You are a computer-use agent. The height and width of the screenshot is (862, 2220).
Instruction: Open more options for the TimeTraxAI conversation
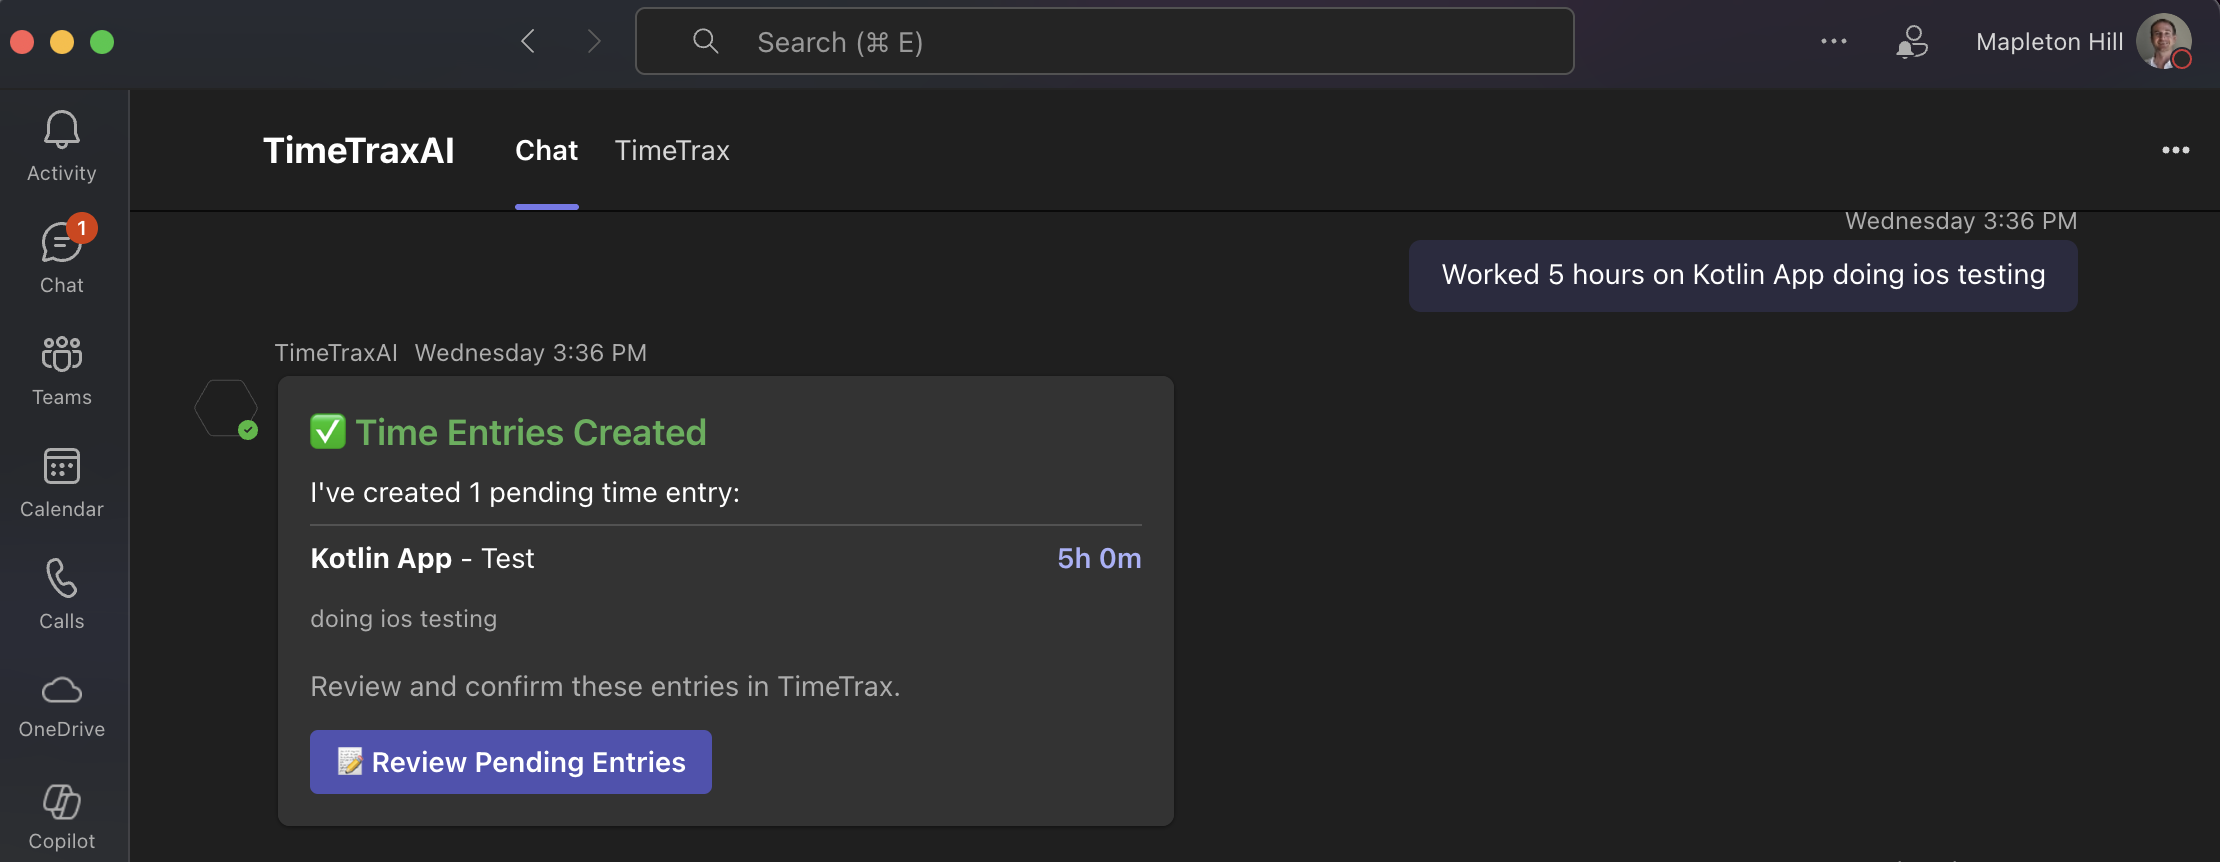(x=2176, y=150)
